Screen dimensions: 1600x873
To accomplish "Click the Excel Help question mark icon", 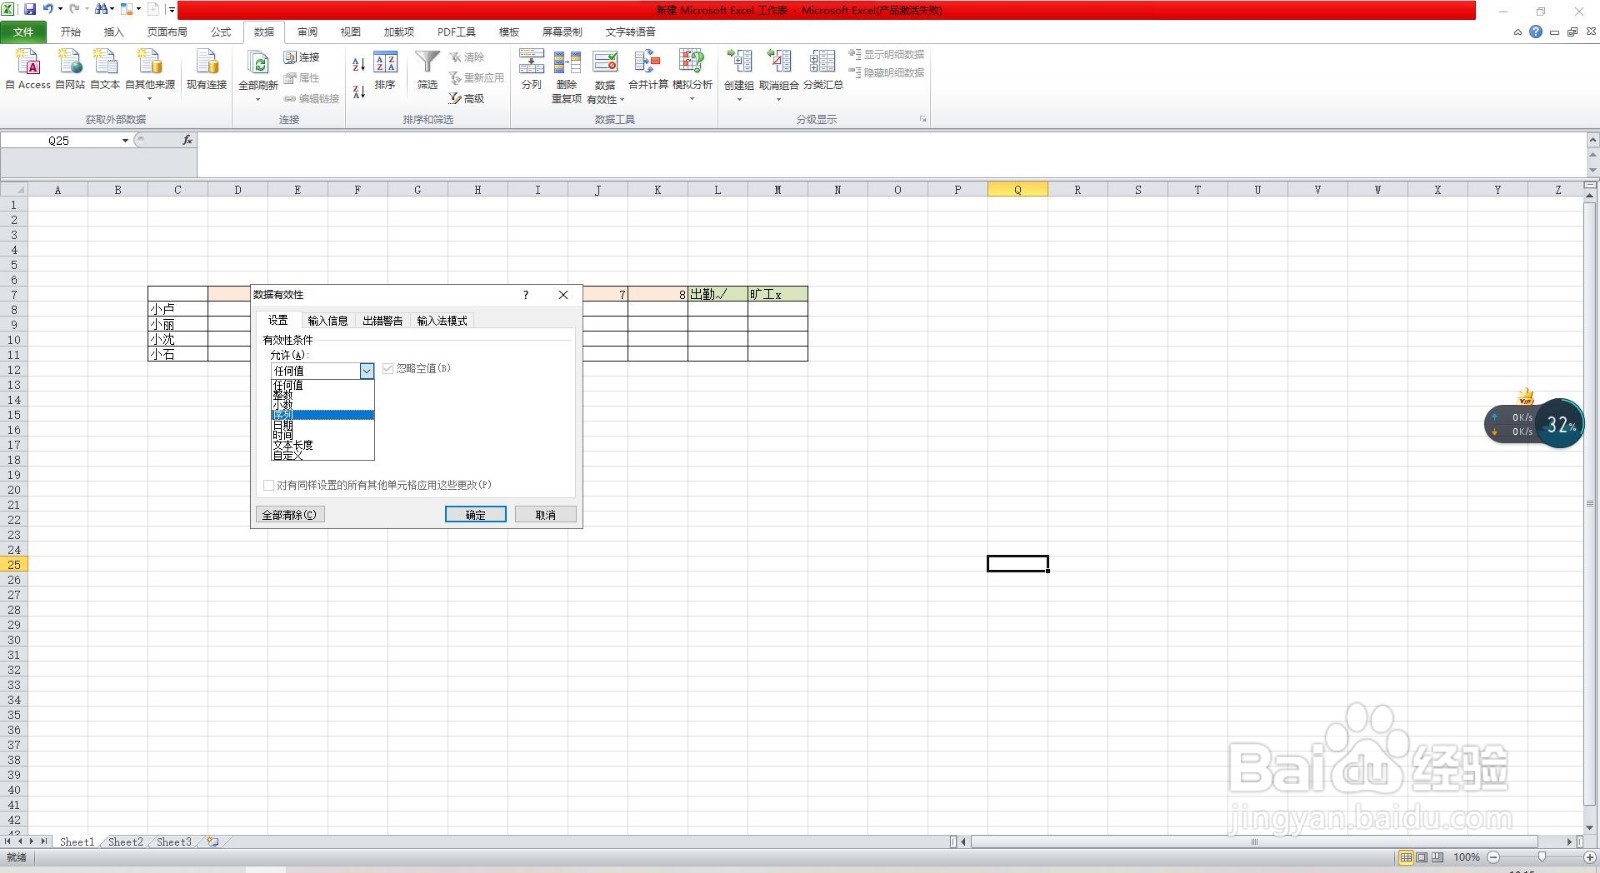I will click(x=1536, y=32).
